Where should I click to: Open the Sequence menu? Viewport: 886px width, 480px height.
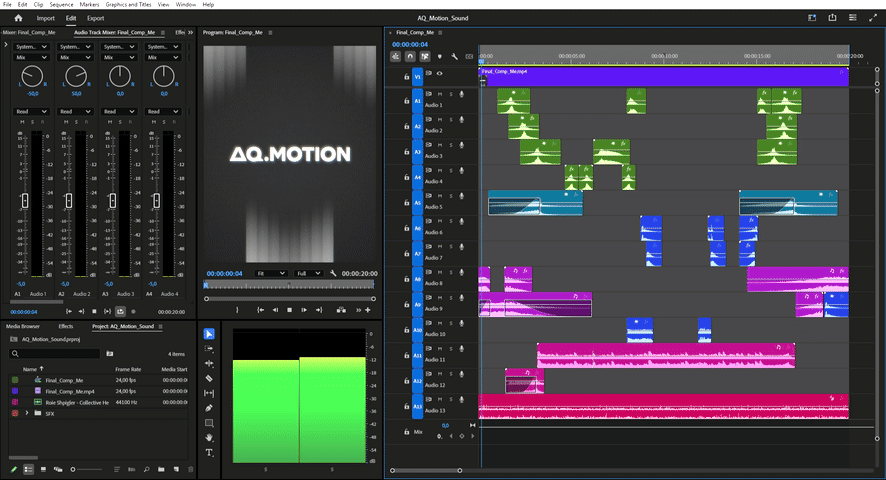[61, 5]
